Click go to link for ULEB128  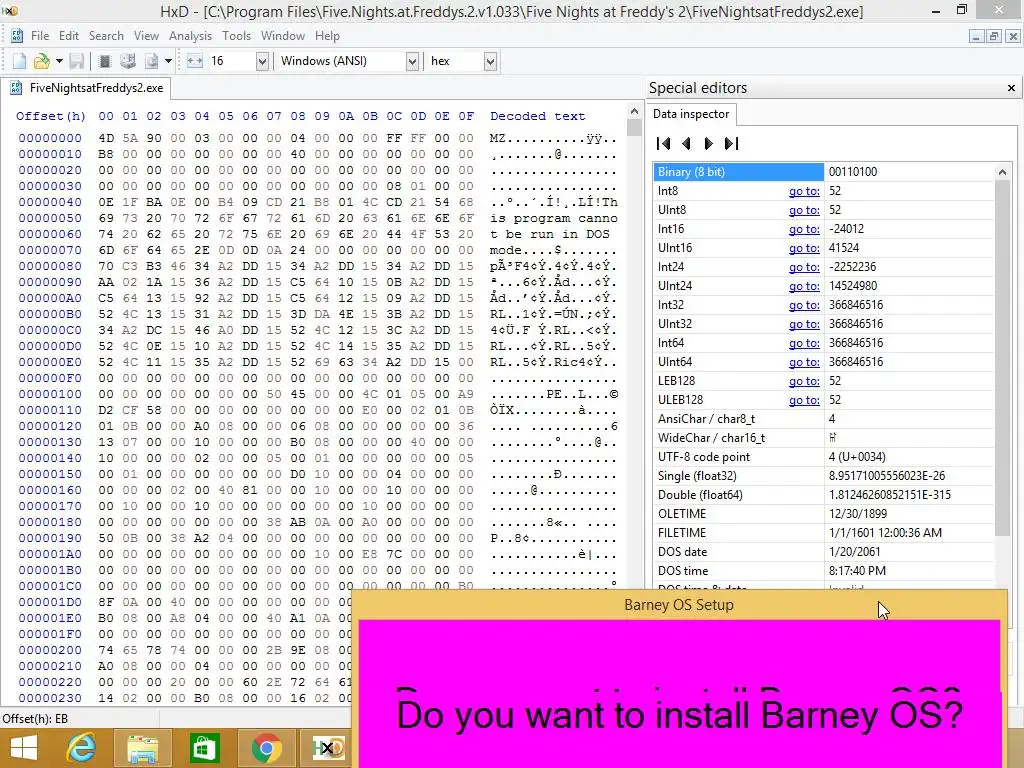pyautogui.click(x=804, y=399)
